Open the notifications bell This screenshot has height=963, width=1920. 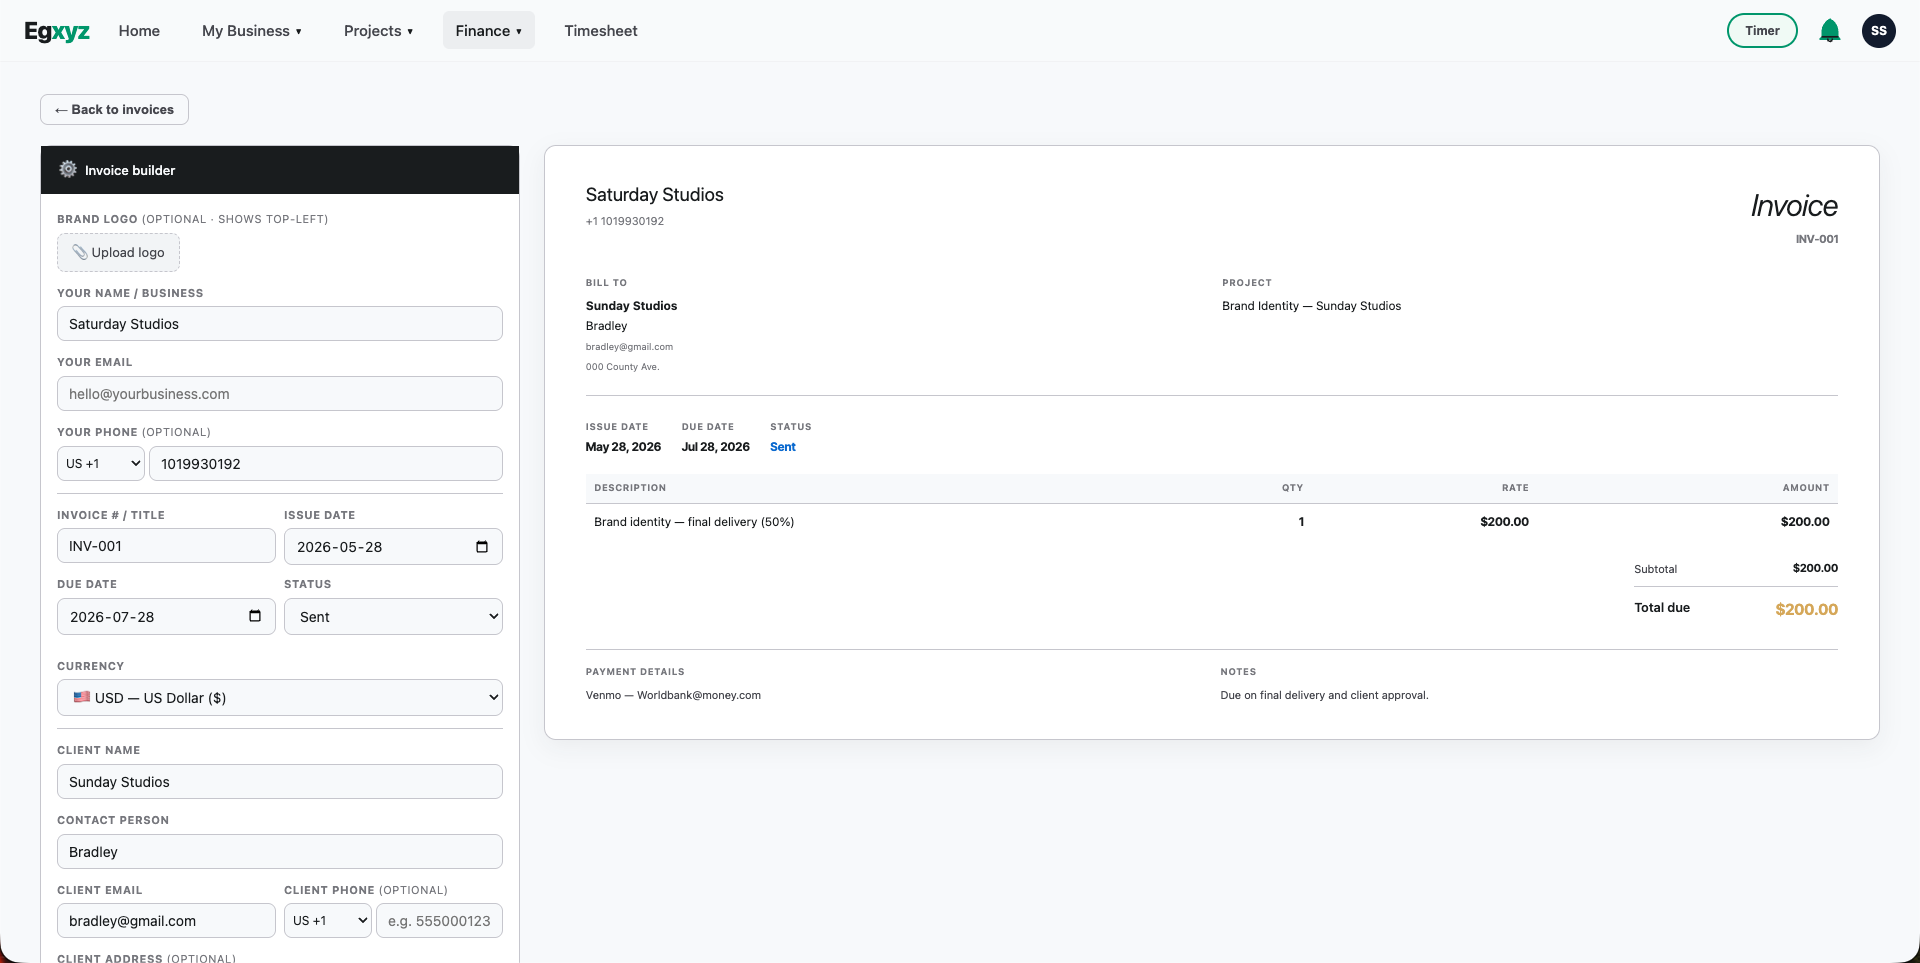1830,31
